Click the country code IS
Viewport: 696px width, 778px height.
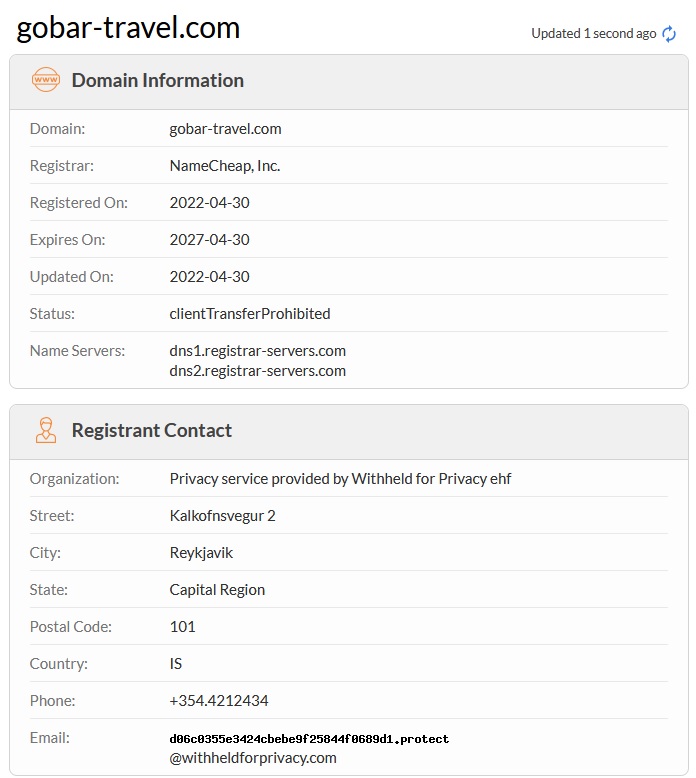(x=176, y=664)
